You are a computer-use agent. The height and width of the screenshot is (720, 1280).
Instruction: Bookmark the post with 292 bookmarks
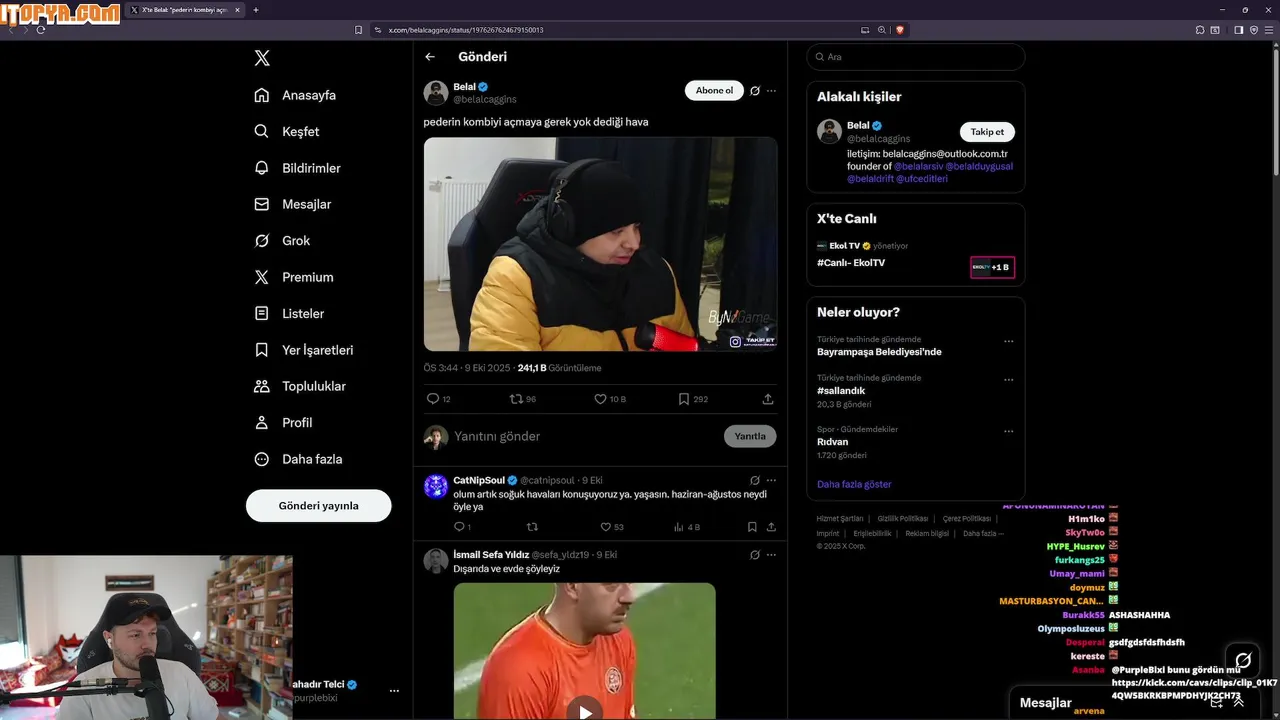click(x=684, y=399)
